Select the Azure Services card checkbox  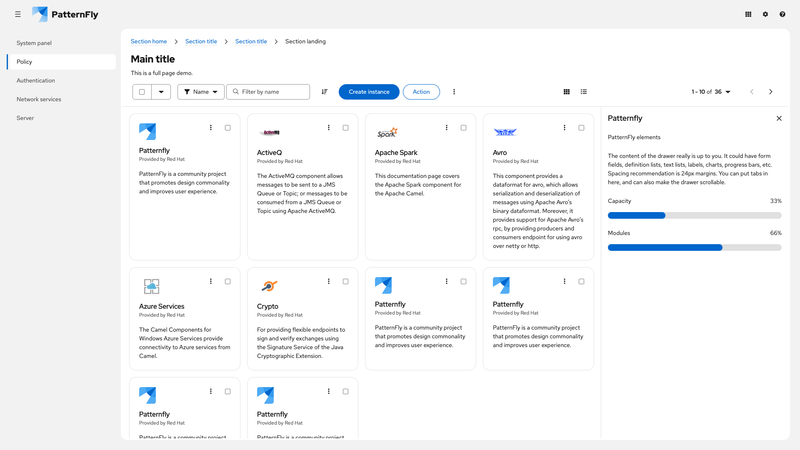228,281
